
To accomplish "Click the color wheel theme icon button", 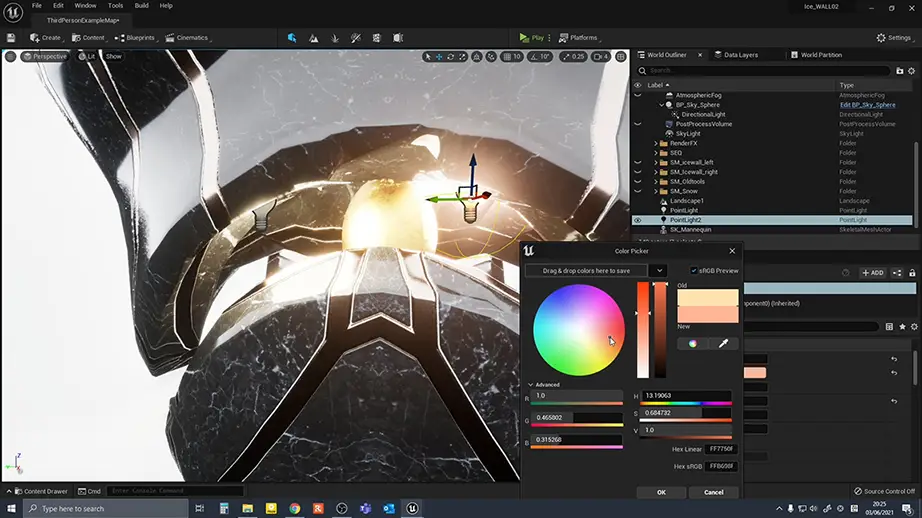I will click(x=692, y=343).
